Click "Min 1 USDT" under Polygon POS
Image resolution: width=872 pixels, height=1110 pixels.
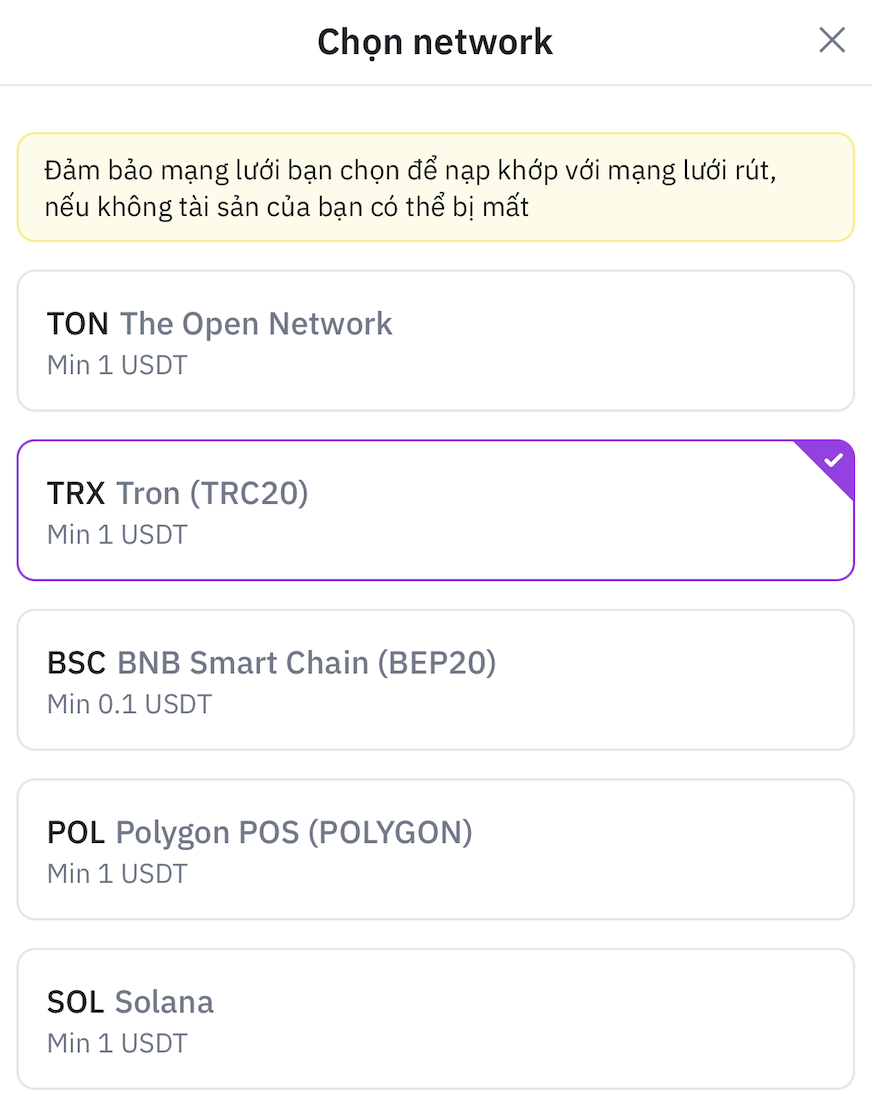[117, 874]
